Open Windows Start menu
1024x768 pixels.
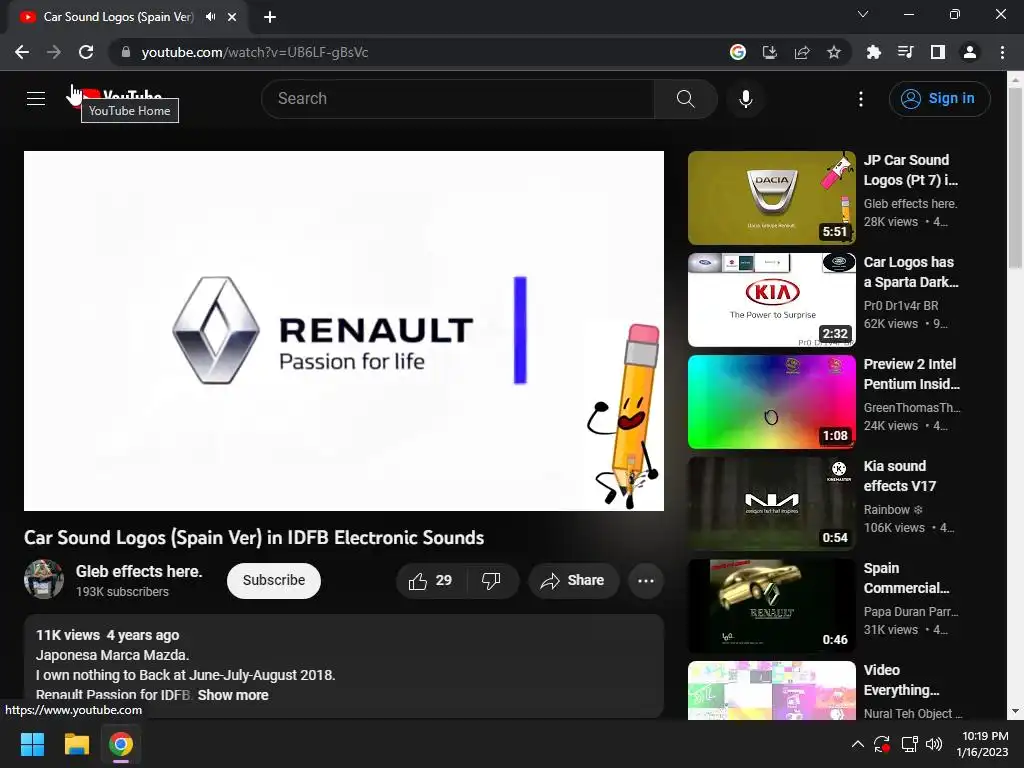[32, 744]
